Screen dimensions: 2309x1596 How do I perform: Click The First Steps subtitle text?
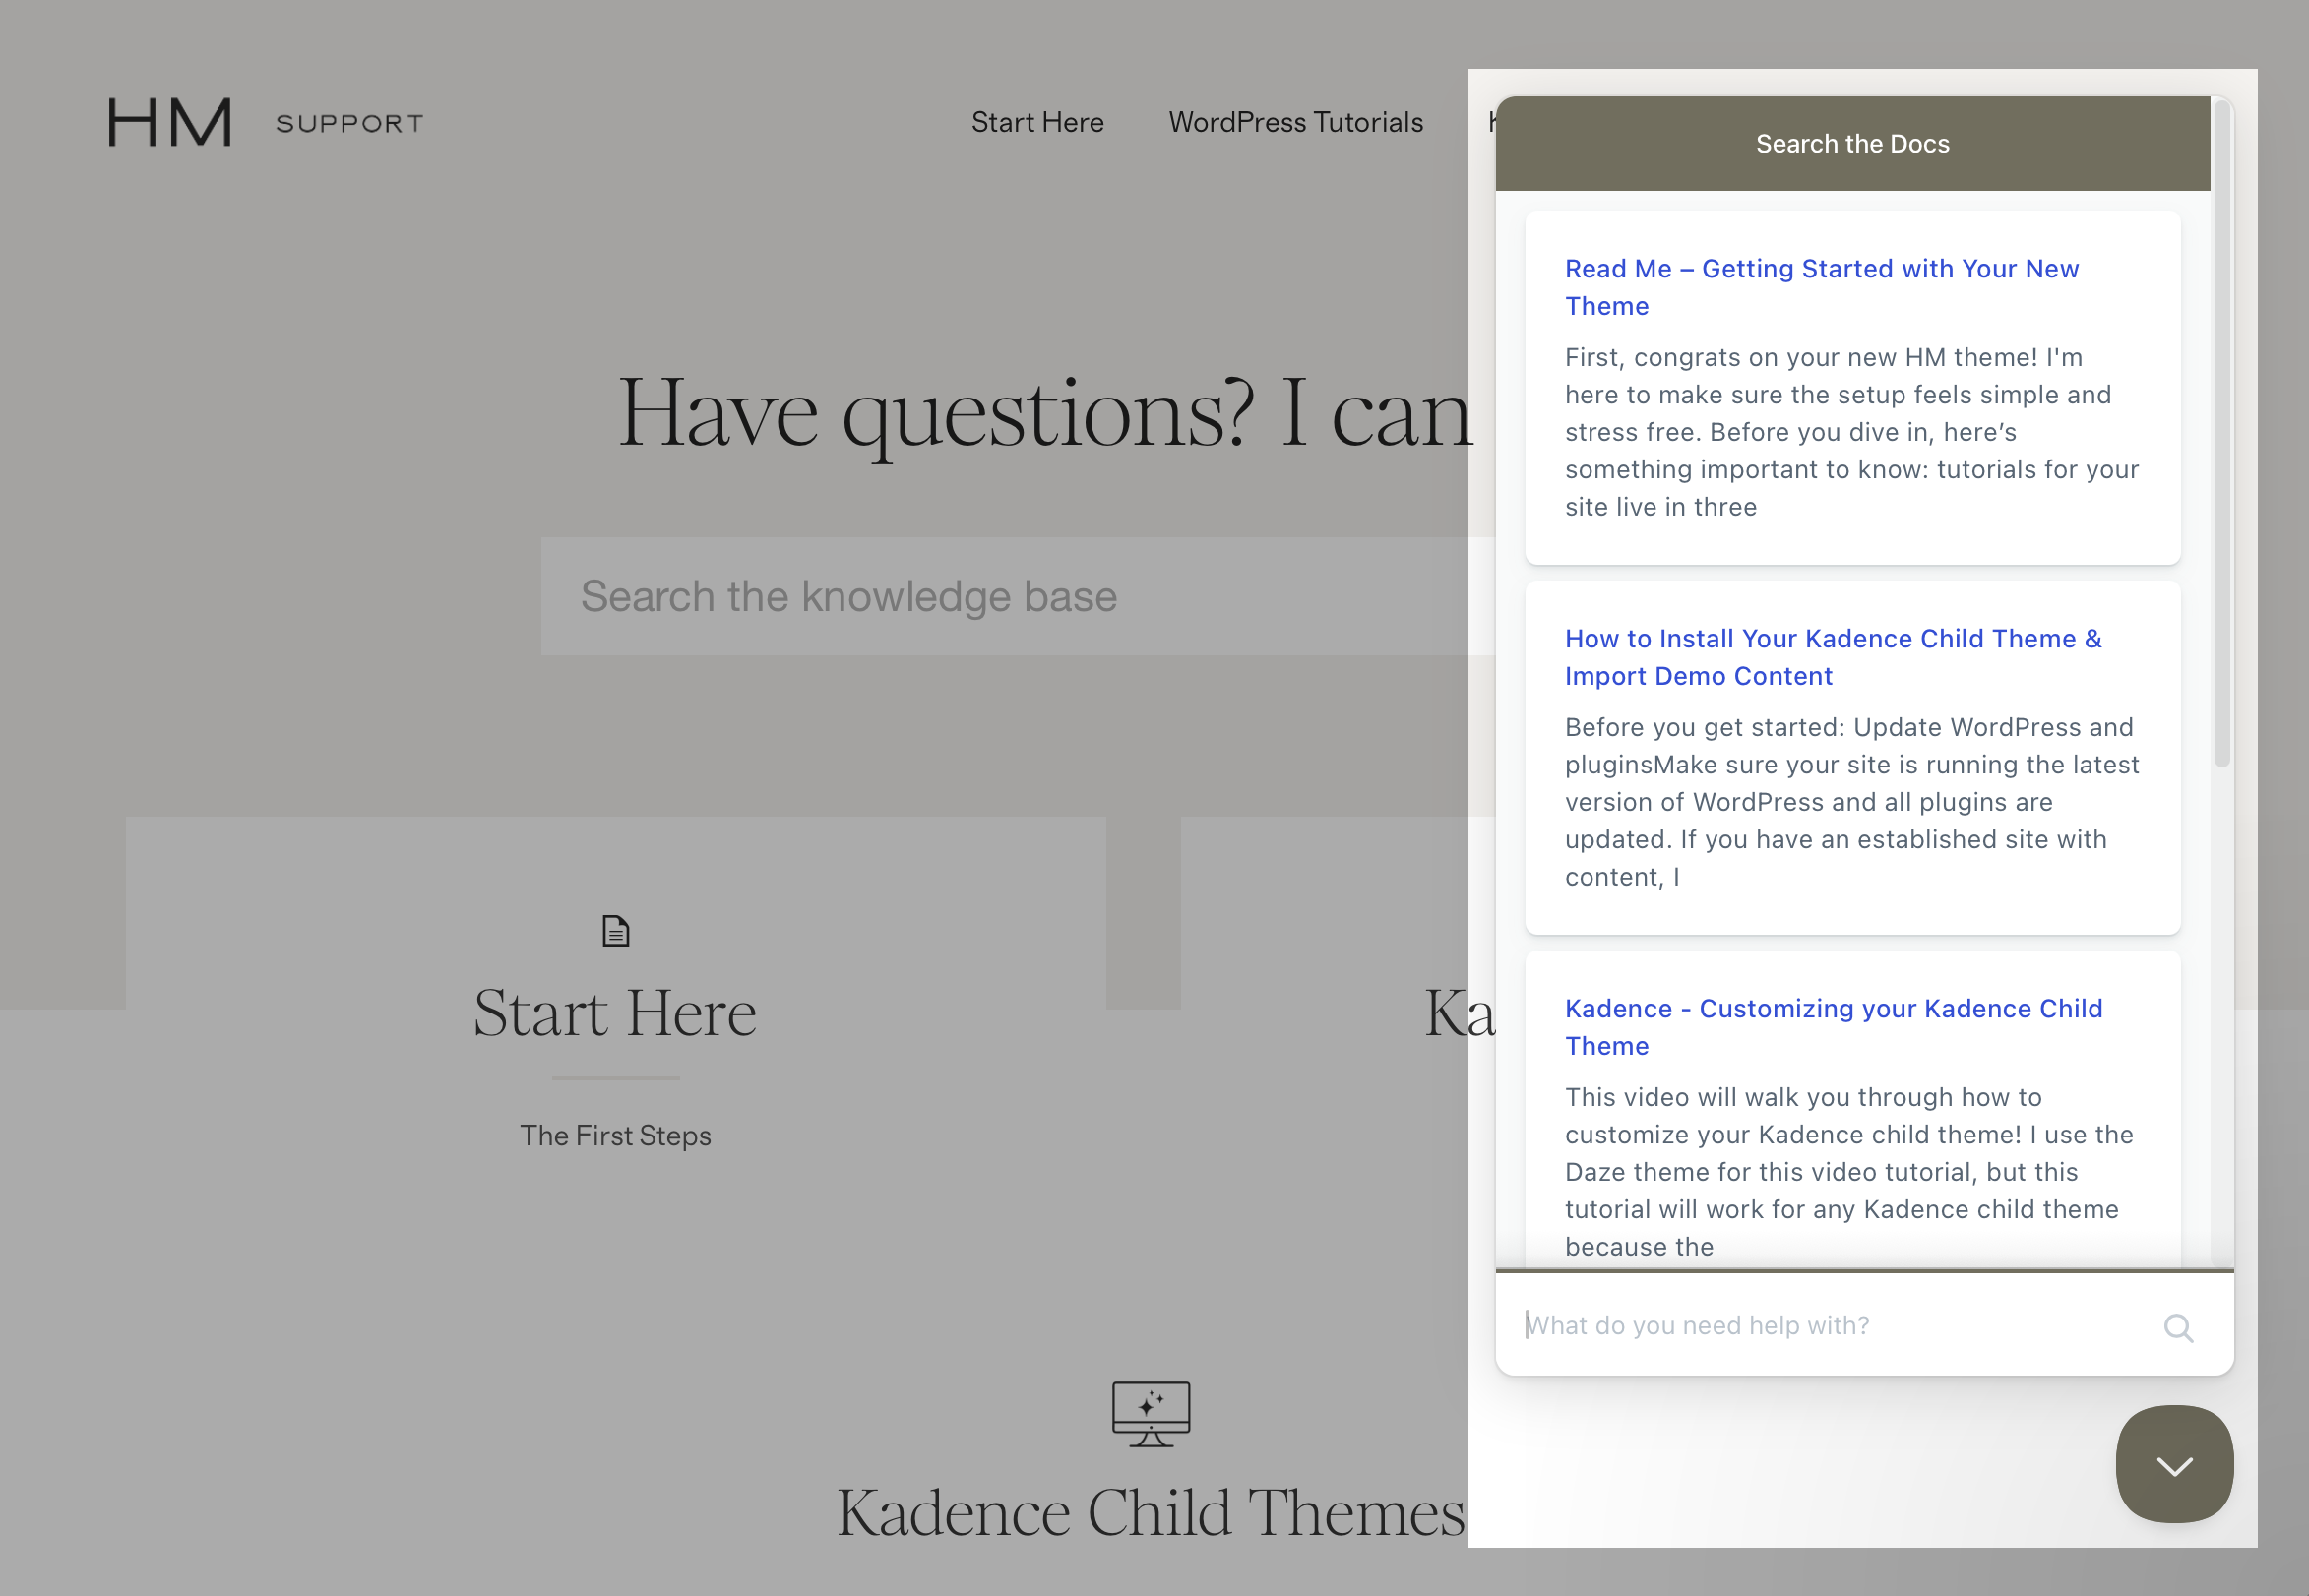(x=615, y=1136)
